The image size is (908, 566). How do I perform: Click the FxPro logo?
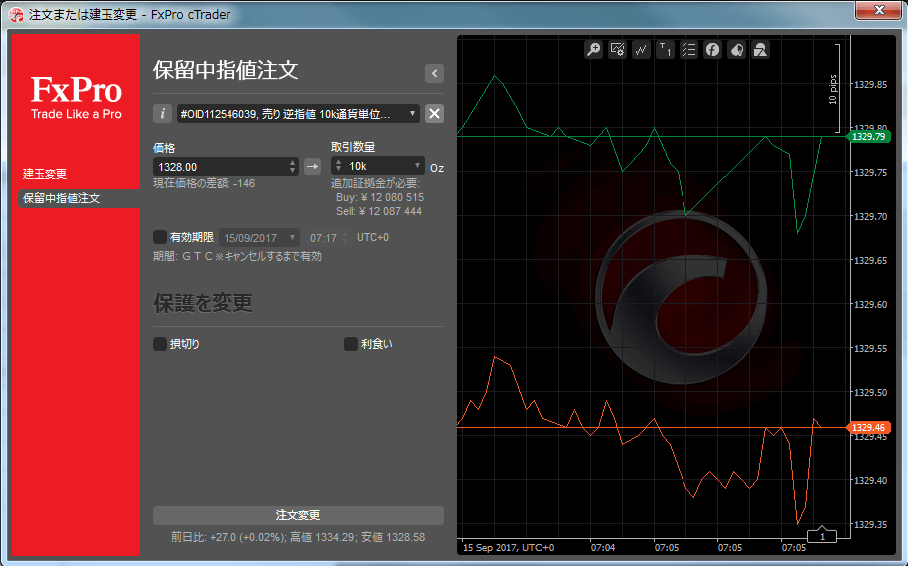(76, 97)
